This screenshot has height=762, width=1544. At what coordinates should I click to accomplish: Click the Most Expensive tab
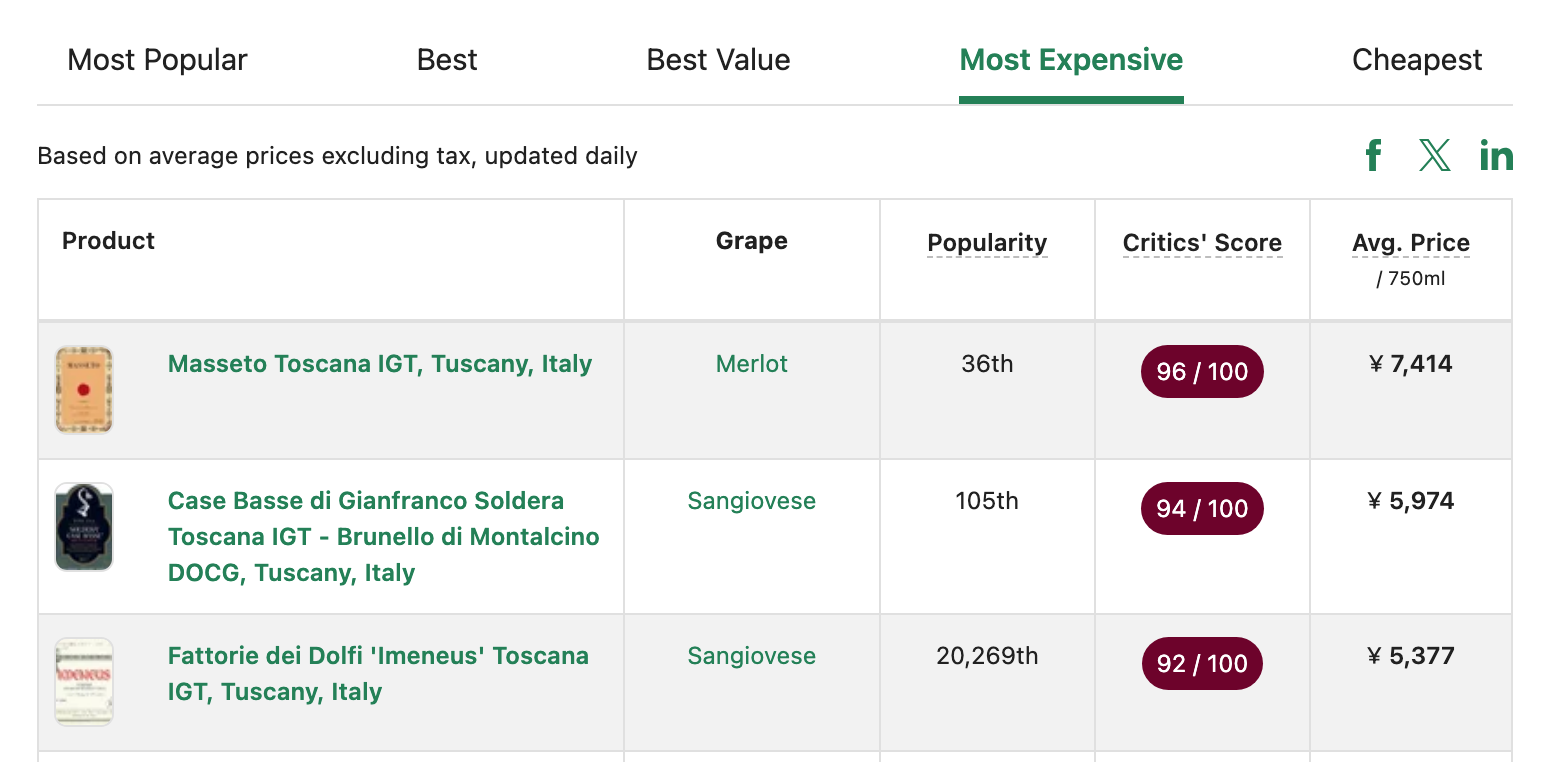[1071, 60]
